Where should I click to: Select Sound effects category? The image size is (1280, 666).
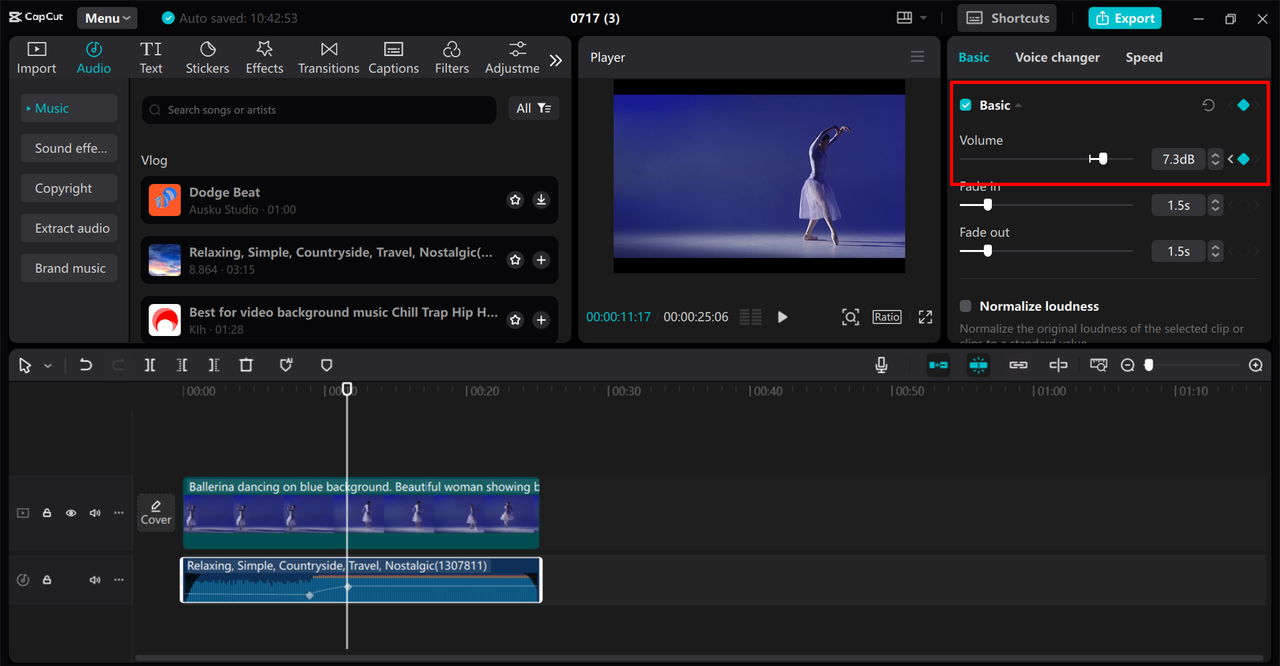(69, 148)
